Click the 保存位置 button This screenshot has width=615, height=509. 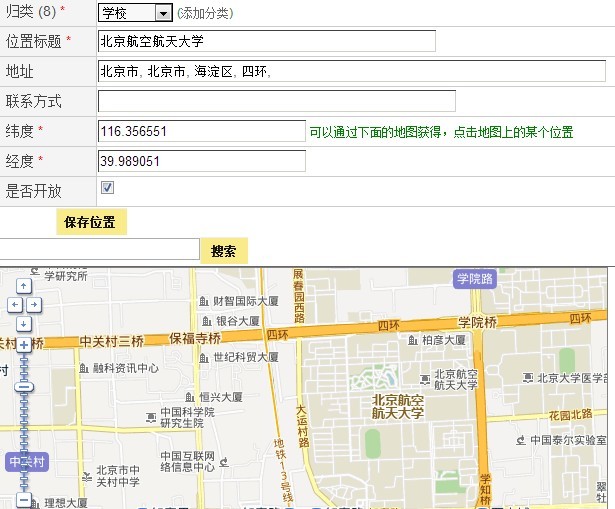click(x=91, y=222)
